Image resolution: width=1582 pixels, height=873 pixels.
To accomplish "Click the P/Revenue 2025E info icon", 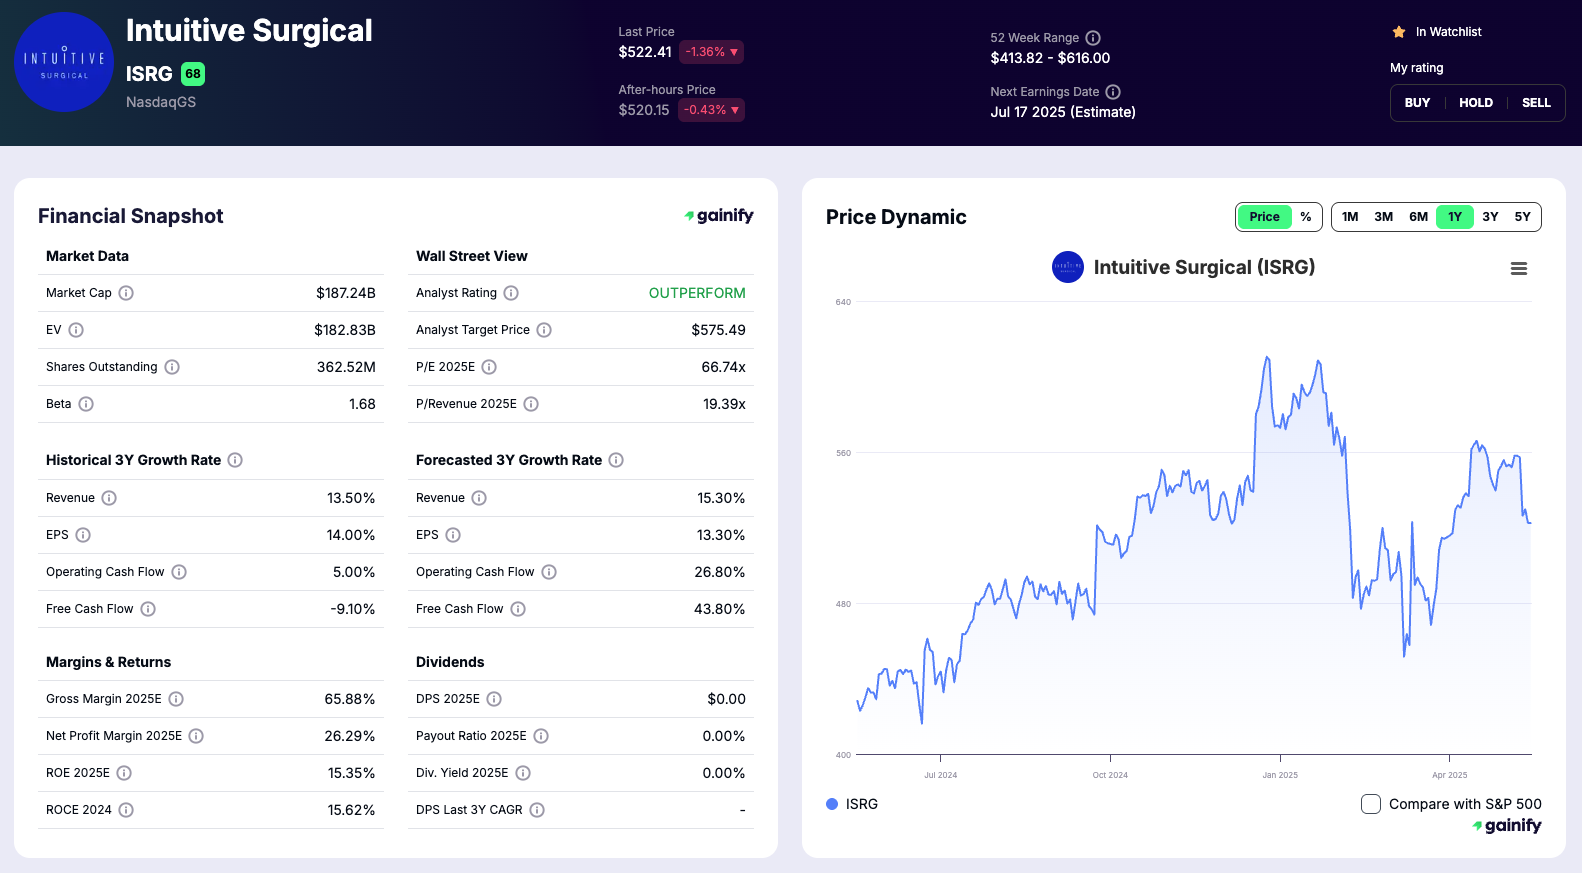I will (531, 404).
